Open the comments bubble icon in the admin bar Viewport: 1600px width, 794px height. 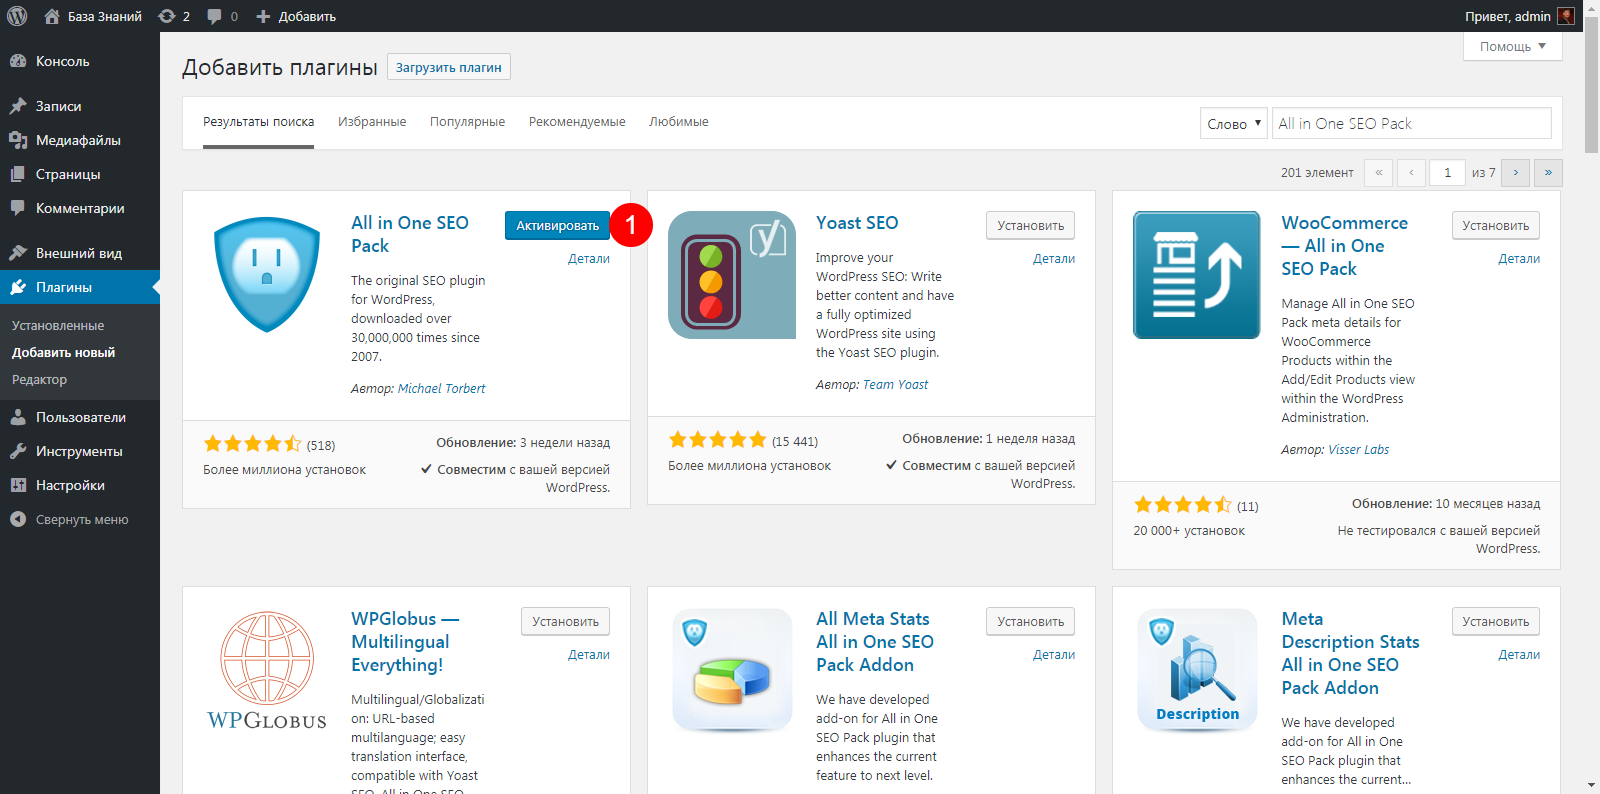[214, 16]
